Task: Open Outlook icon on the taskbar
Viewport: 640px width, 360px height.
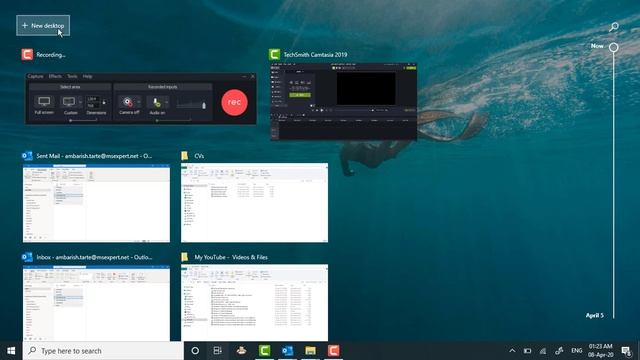Action: 287,351
